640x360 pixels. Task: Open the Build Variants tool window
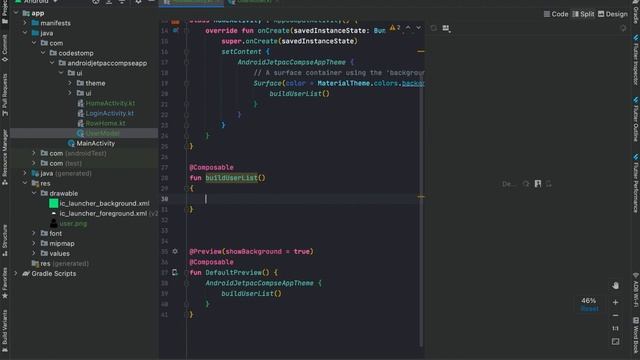[x=4, y=331]
